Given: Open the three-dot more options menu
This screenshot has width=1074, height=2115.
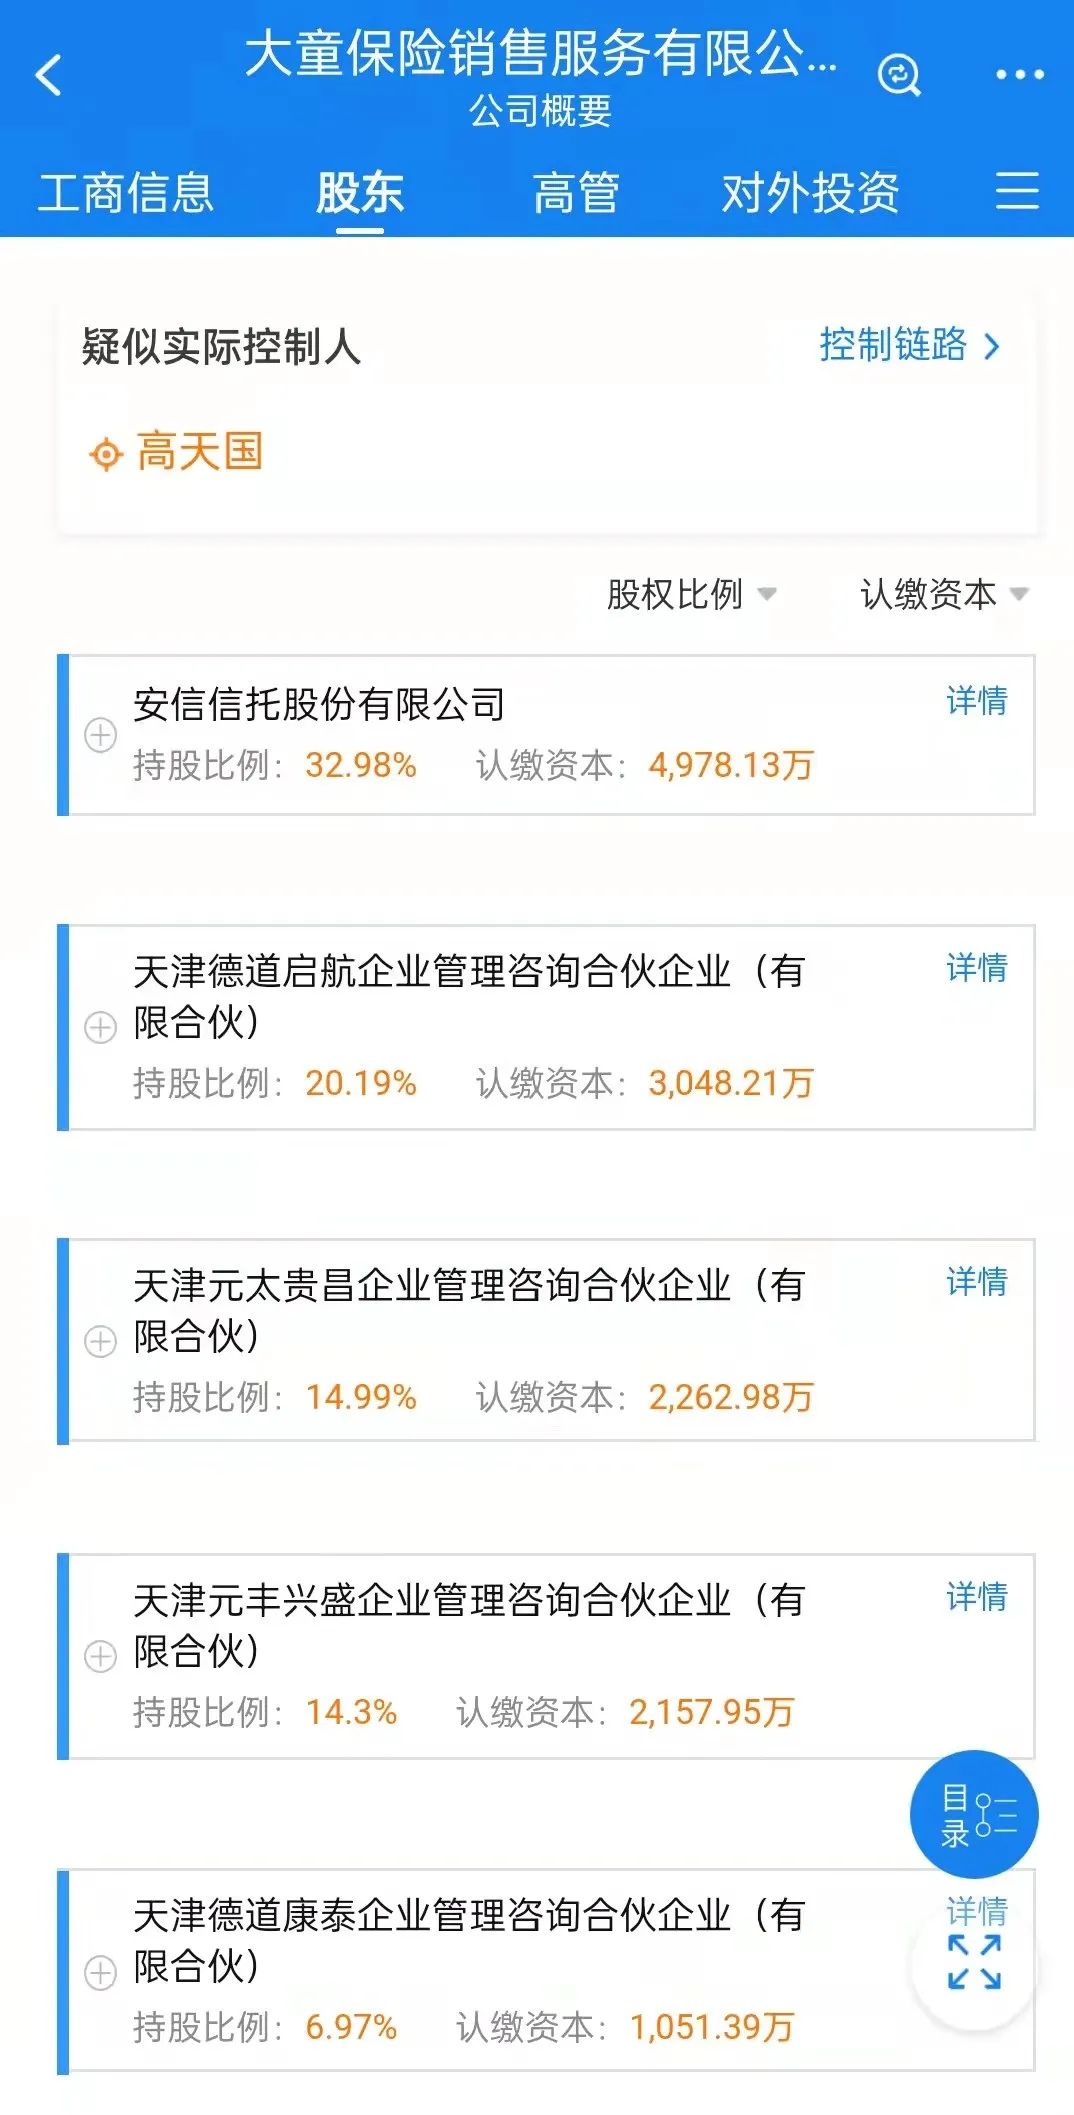Looking at the screenshot, I should click(x=1019, y=75).
